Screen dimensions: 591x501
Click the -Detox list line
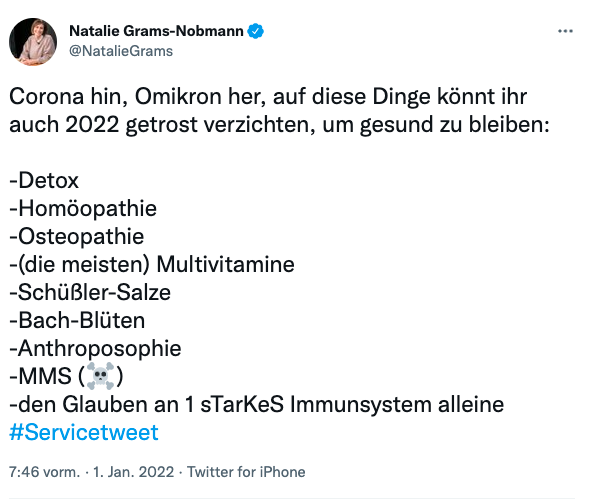click(44, 180)
